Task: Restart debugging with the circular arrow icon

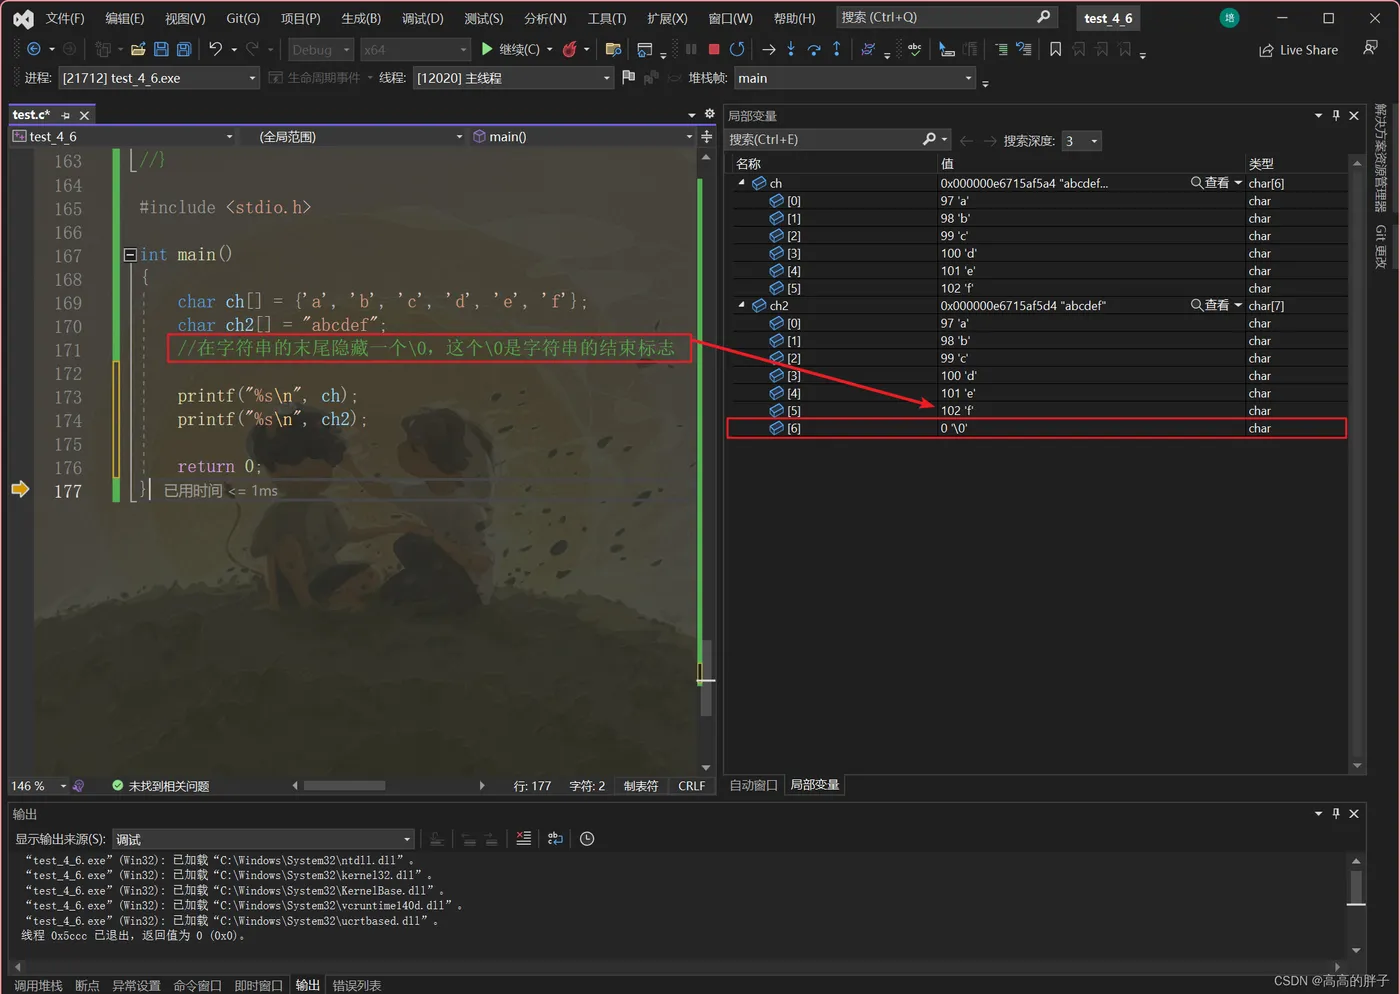Action: coord(737,49)
